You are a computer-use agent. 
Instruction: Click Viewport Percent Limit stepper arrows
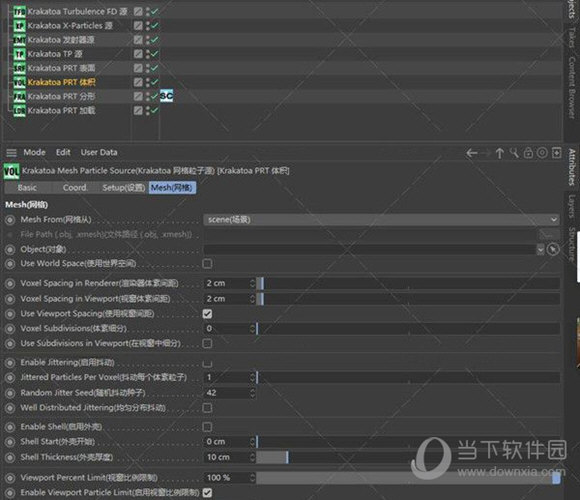click(252, 478)
